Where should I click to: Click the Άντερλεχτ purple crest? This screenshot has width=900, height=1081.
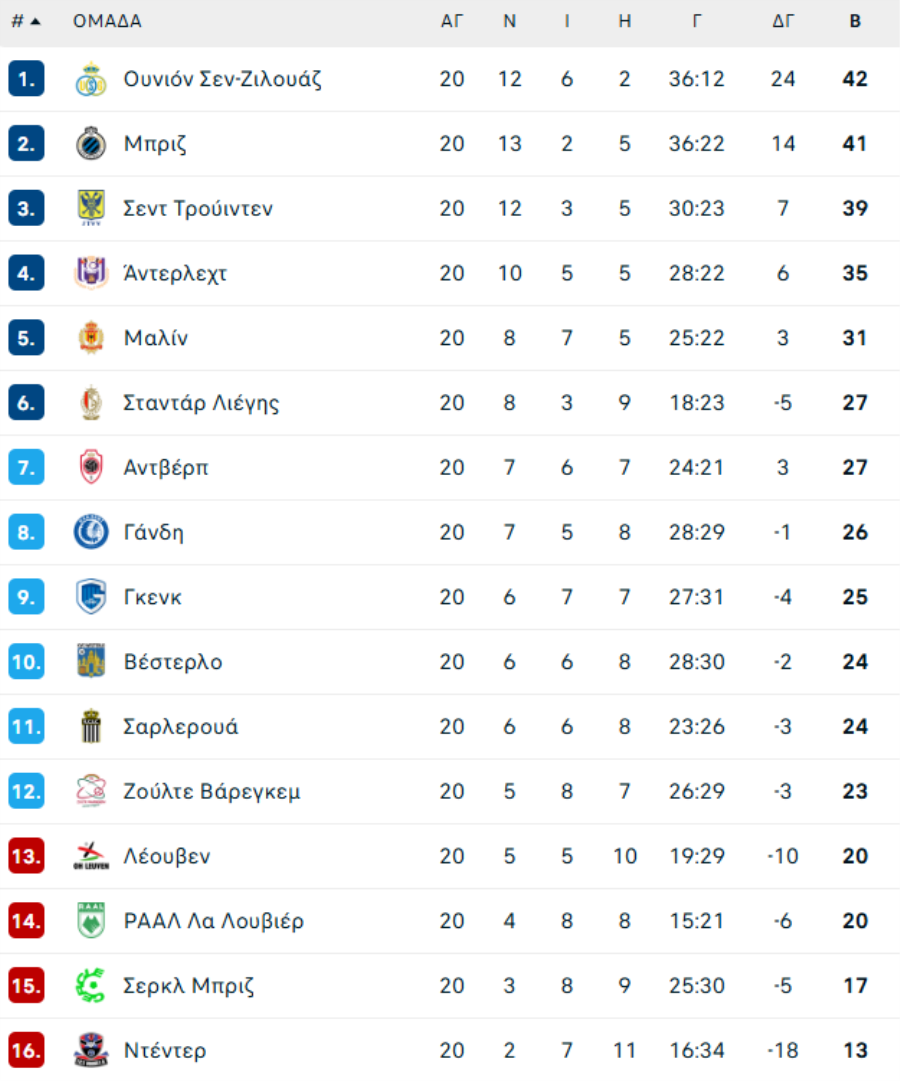91,273
